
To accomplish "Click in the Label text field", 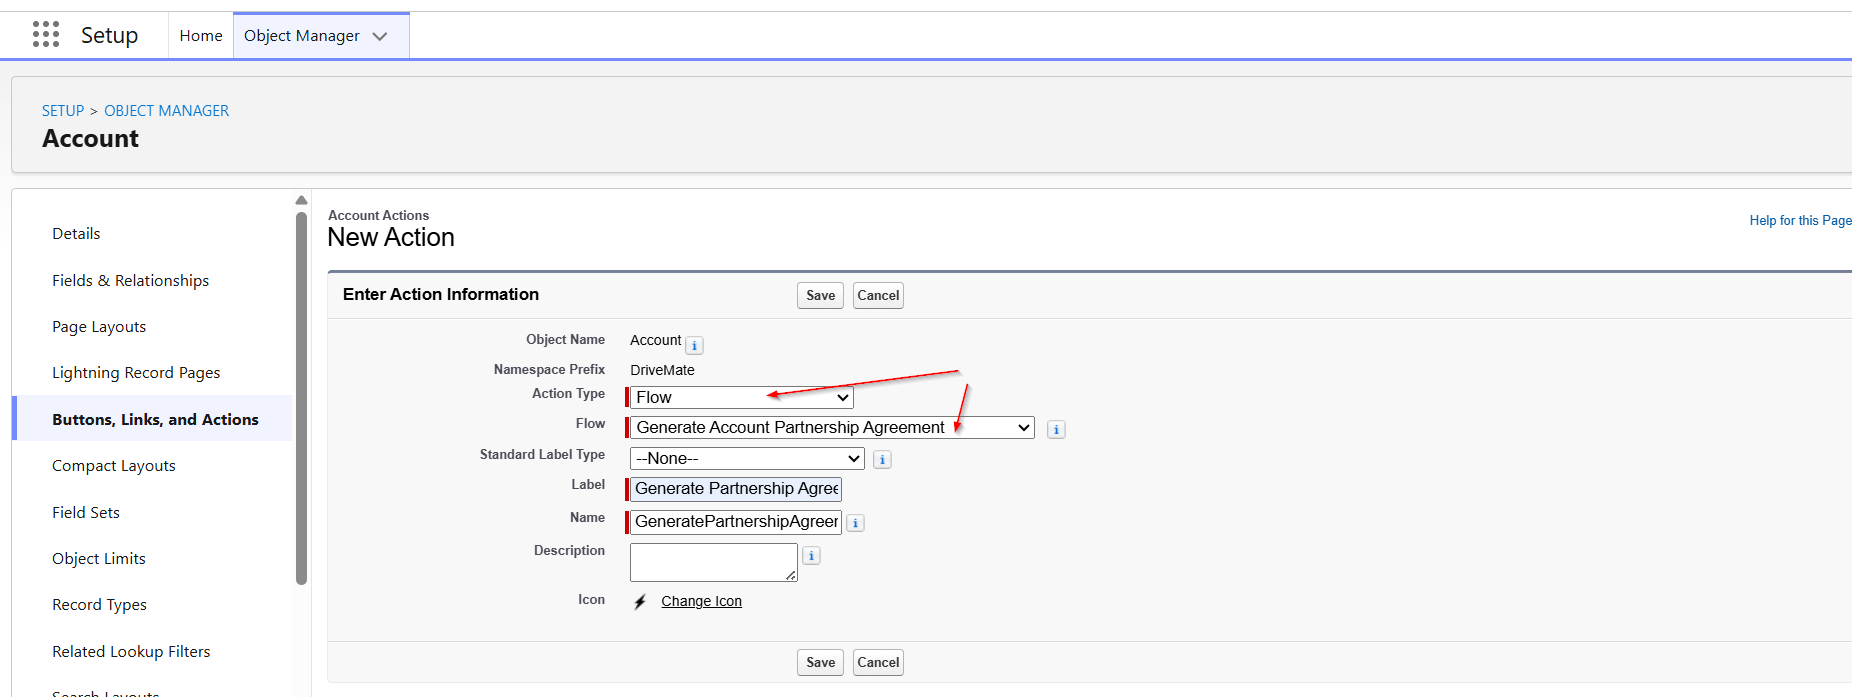I will coord(736,489).
